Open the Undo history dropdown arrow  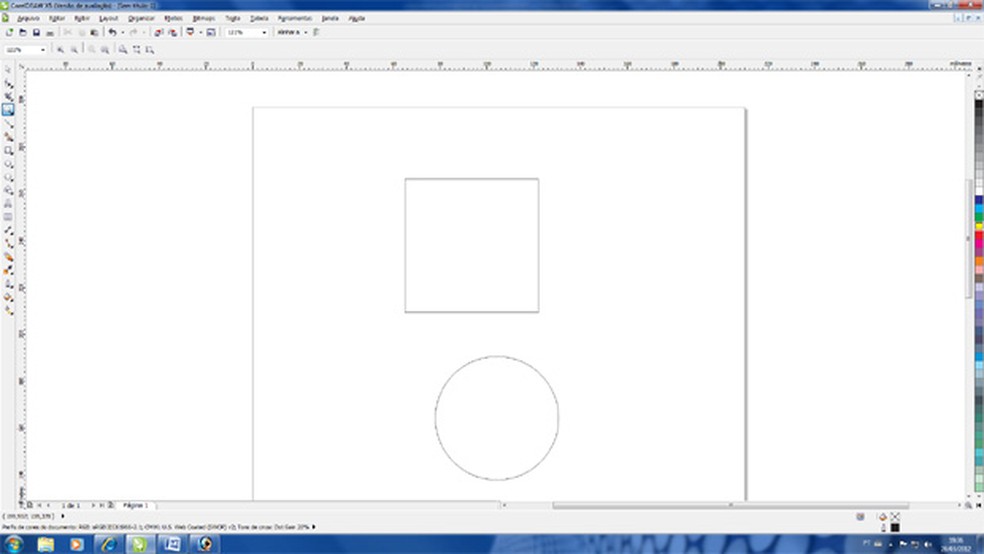(x=122, y=32)
